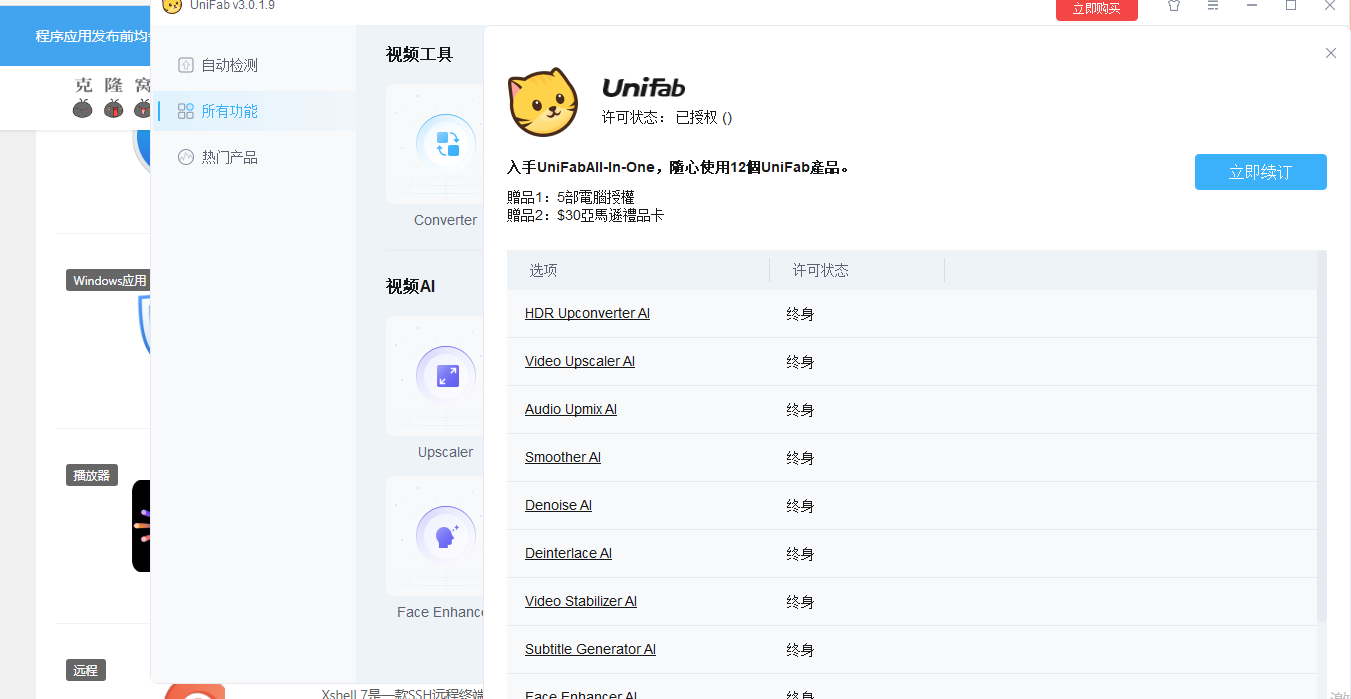The height and width of the screenshot is (699, 1351).
Task: Open the HDR Upconverter AI link
Action: click(x=587, y=313)
